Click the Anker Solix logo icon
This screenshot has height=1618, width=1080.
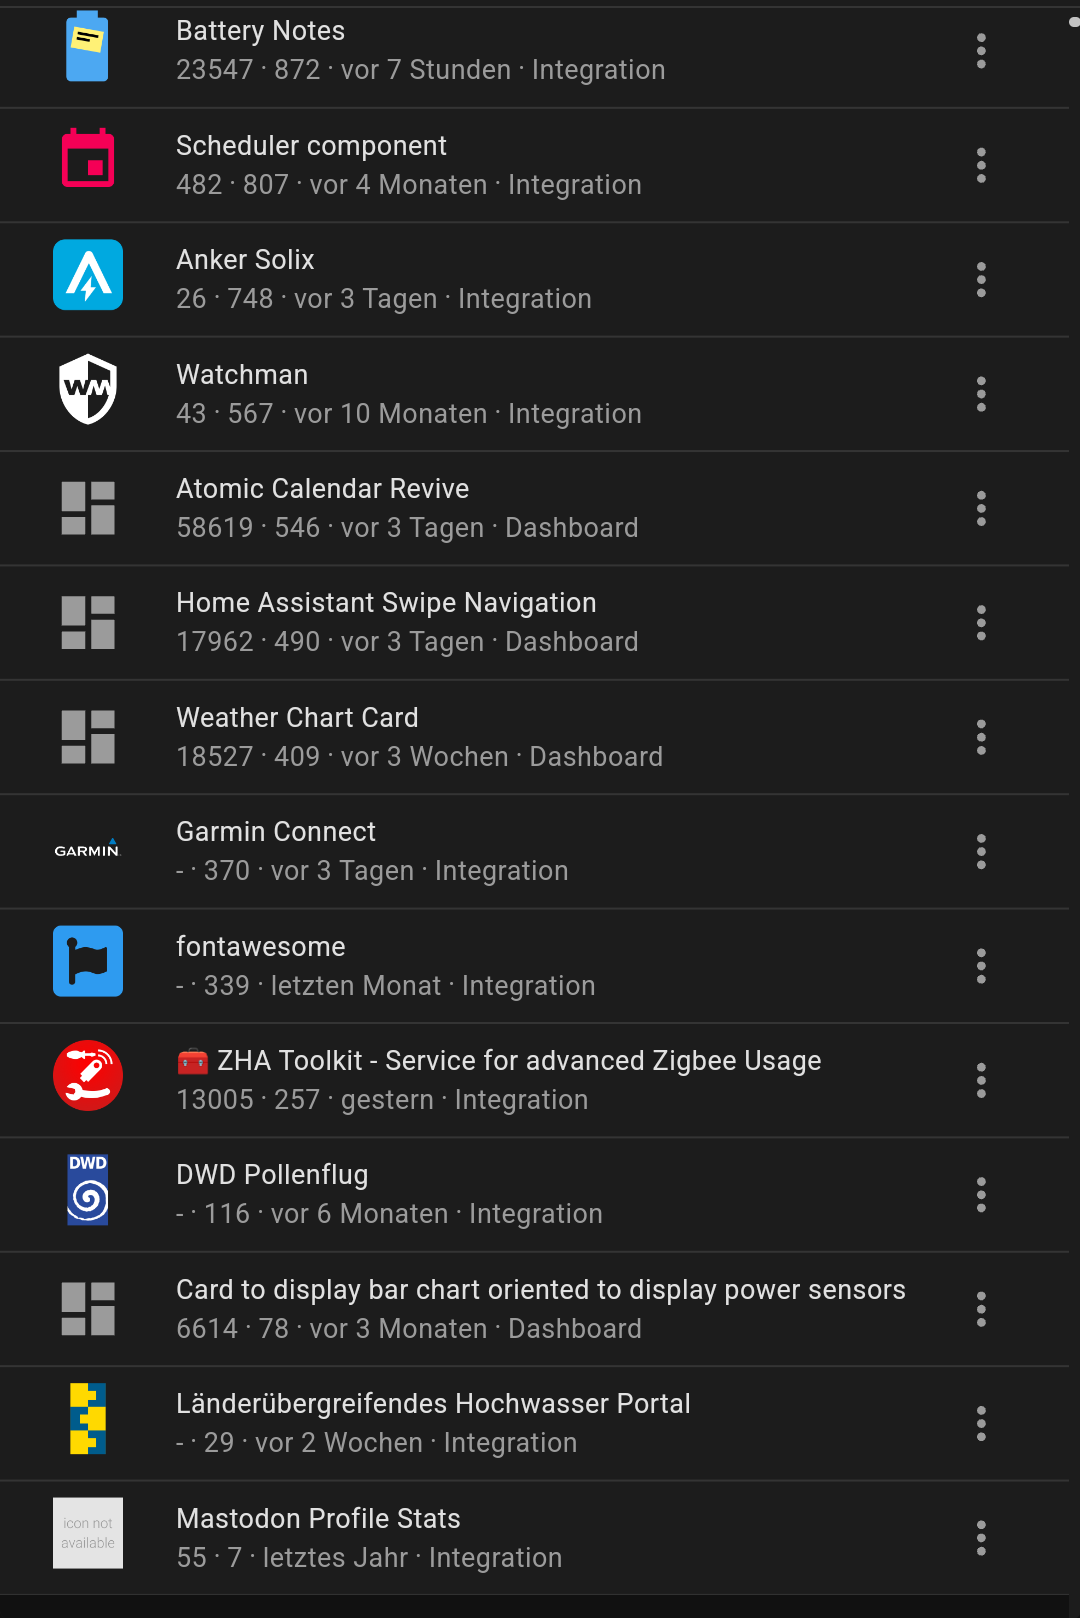(88, 275)
